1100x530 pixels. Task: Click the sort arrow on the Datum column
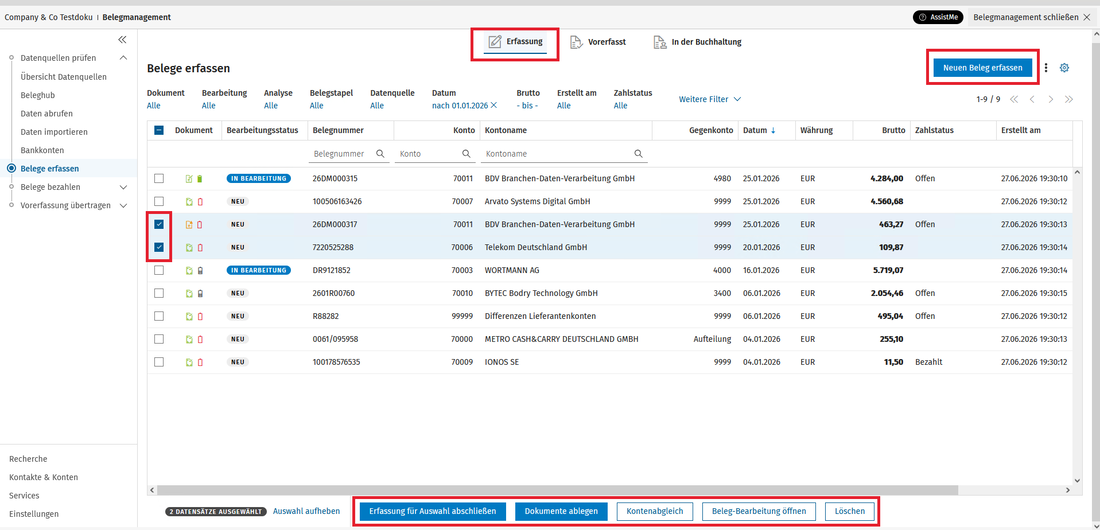tap(773, 131)
